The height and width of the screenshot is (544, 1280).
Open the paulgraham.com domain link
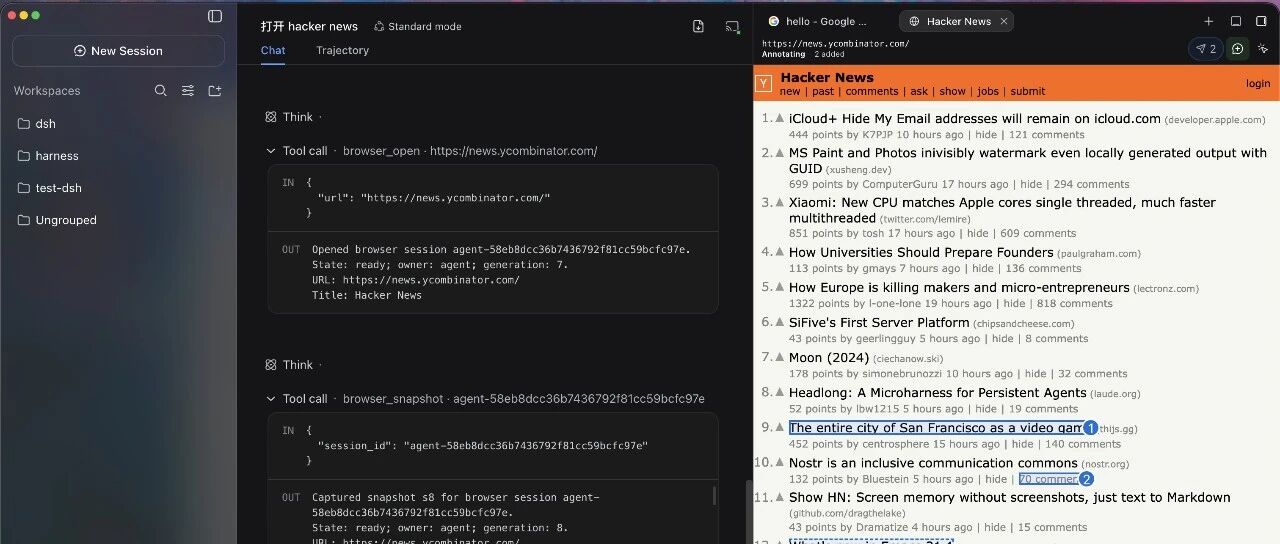pyautogui.click(x=1098, y=254)
